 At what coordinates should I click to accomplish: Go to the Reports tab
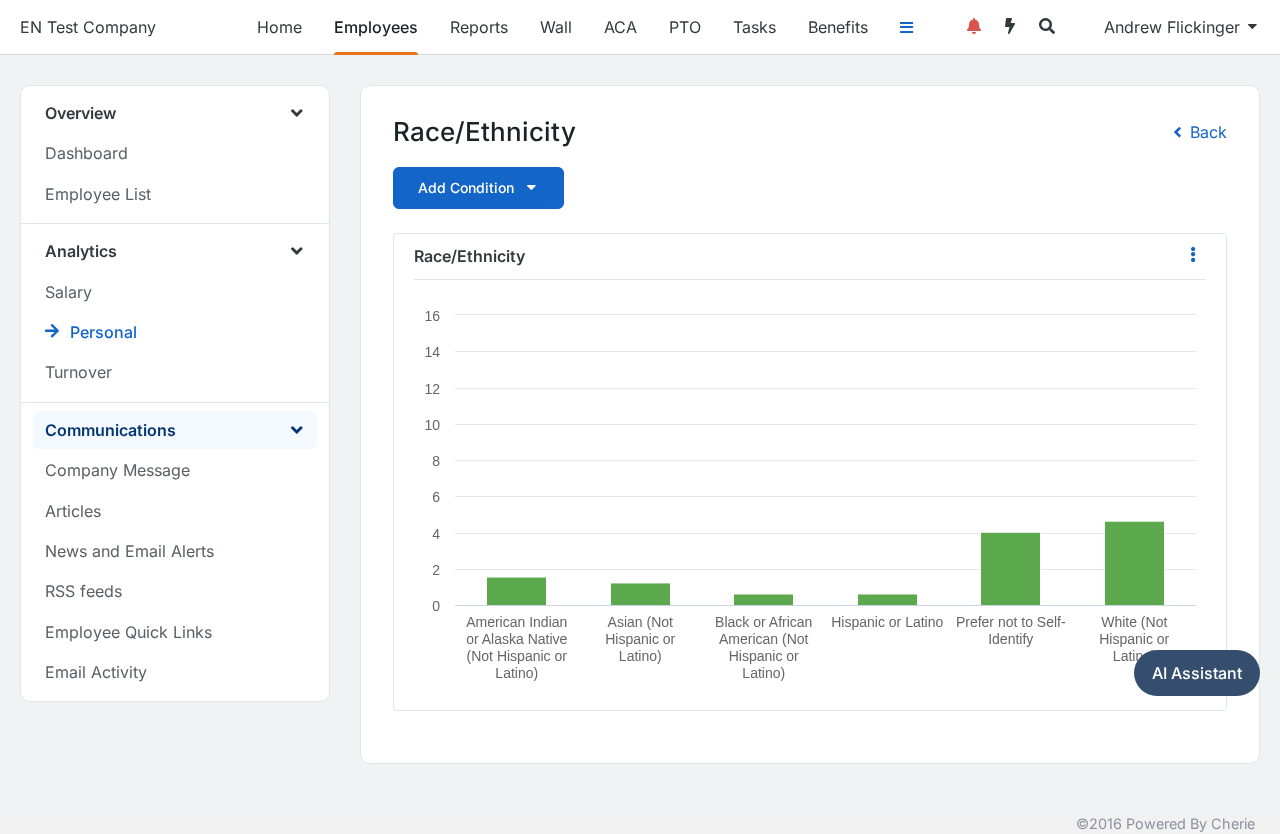pos(479,27)
